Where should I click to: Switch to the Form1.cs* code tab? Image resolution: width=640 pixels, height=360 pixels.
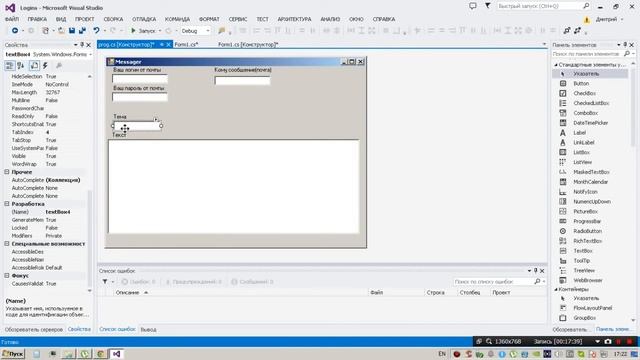186,44
